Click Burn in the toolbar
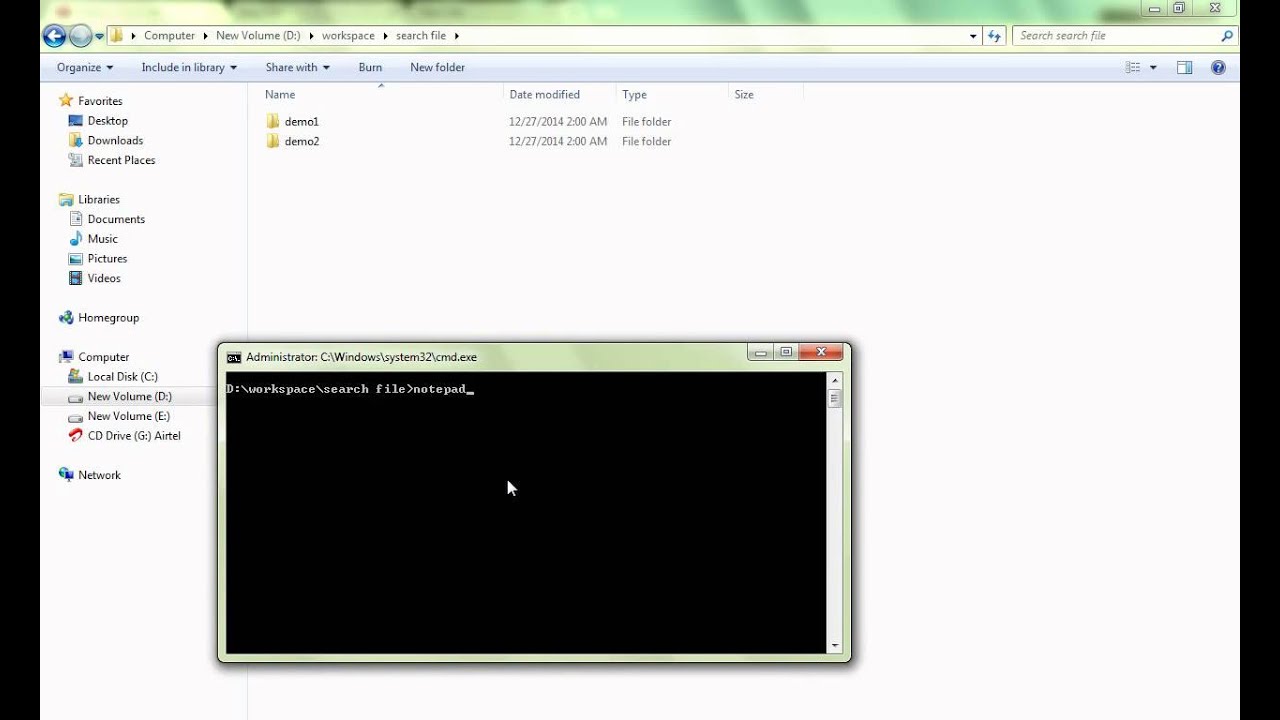The image size is (1280, 720). click(370, 68)
